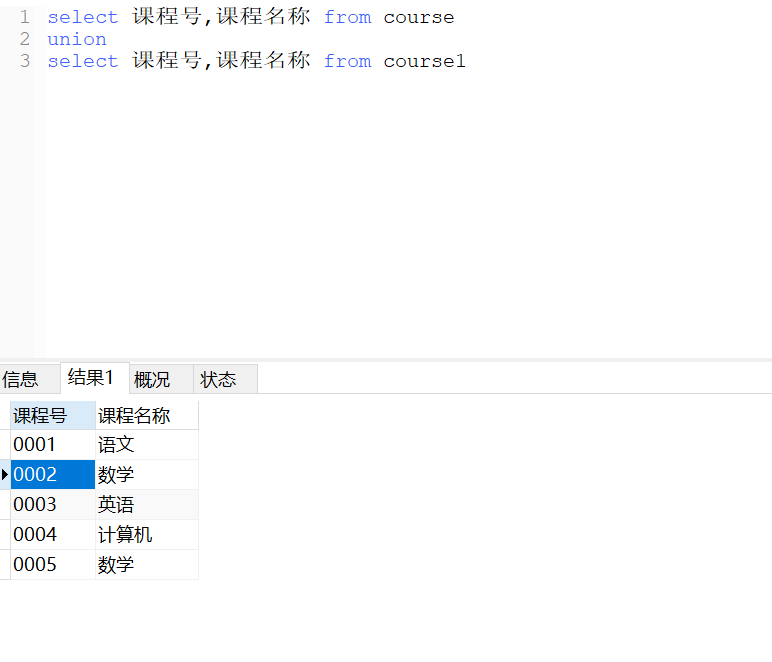Viewport: 772px width, 662px height.
Task: Click the 课程名称 column header
Action: point(147,415)
